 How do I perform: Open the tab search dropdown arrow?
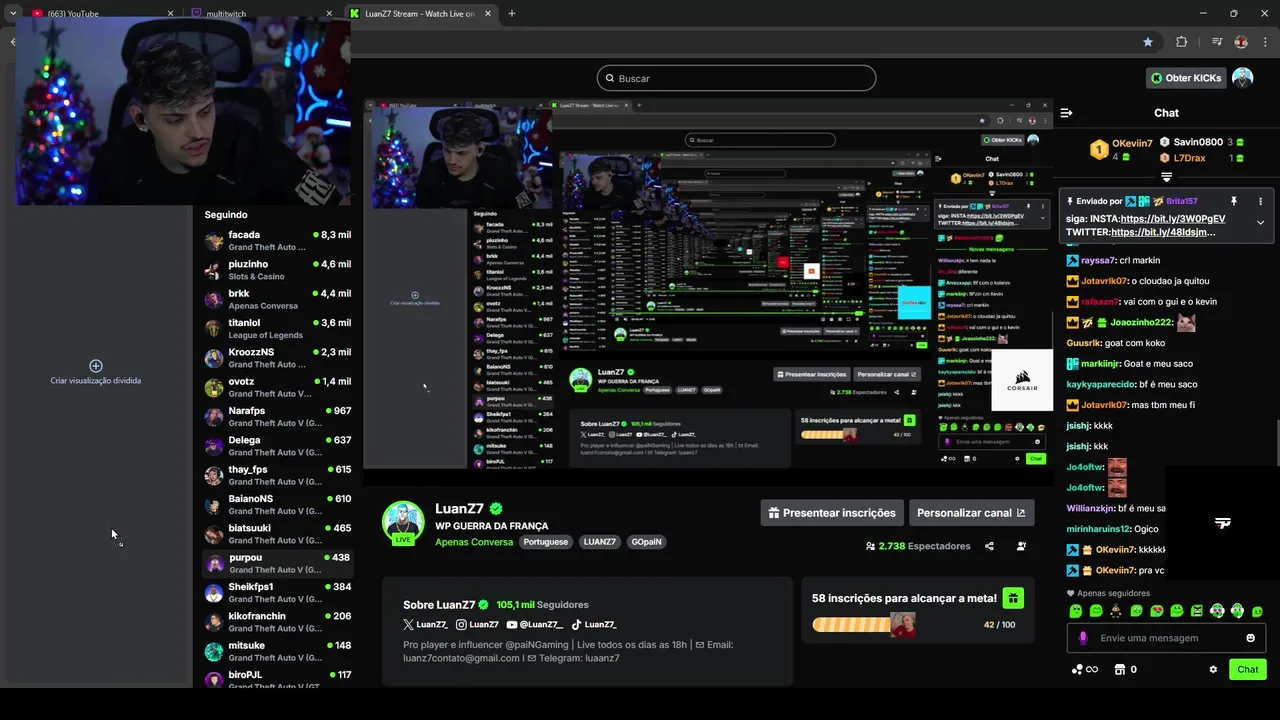click(13, 13)
